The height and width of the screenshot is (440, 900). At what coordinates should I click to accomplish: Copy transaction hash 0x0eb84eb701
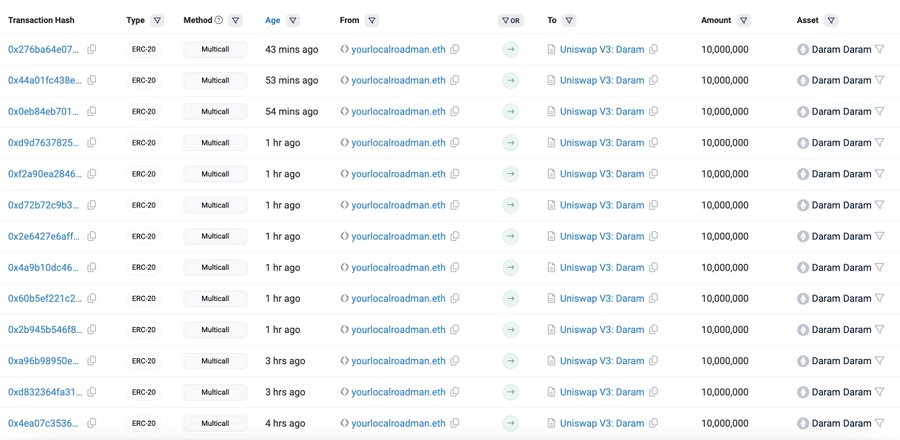pyautogui.click(x=91, y=111)
